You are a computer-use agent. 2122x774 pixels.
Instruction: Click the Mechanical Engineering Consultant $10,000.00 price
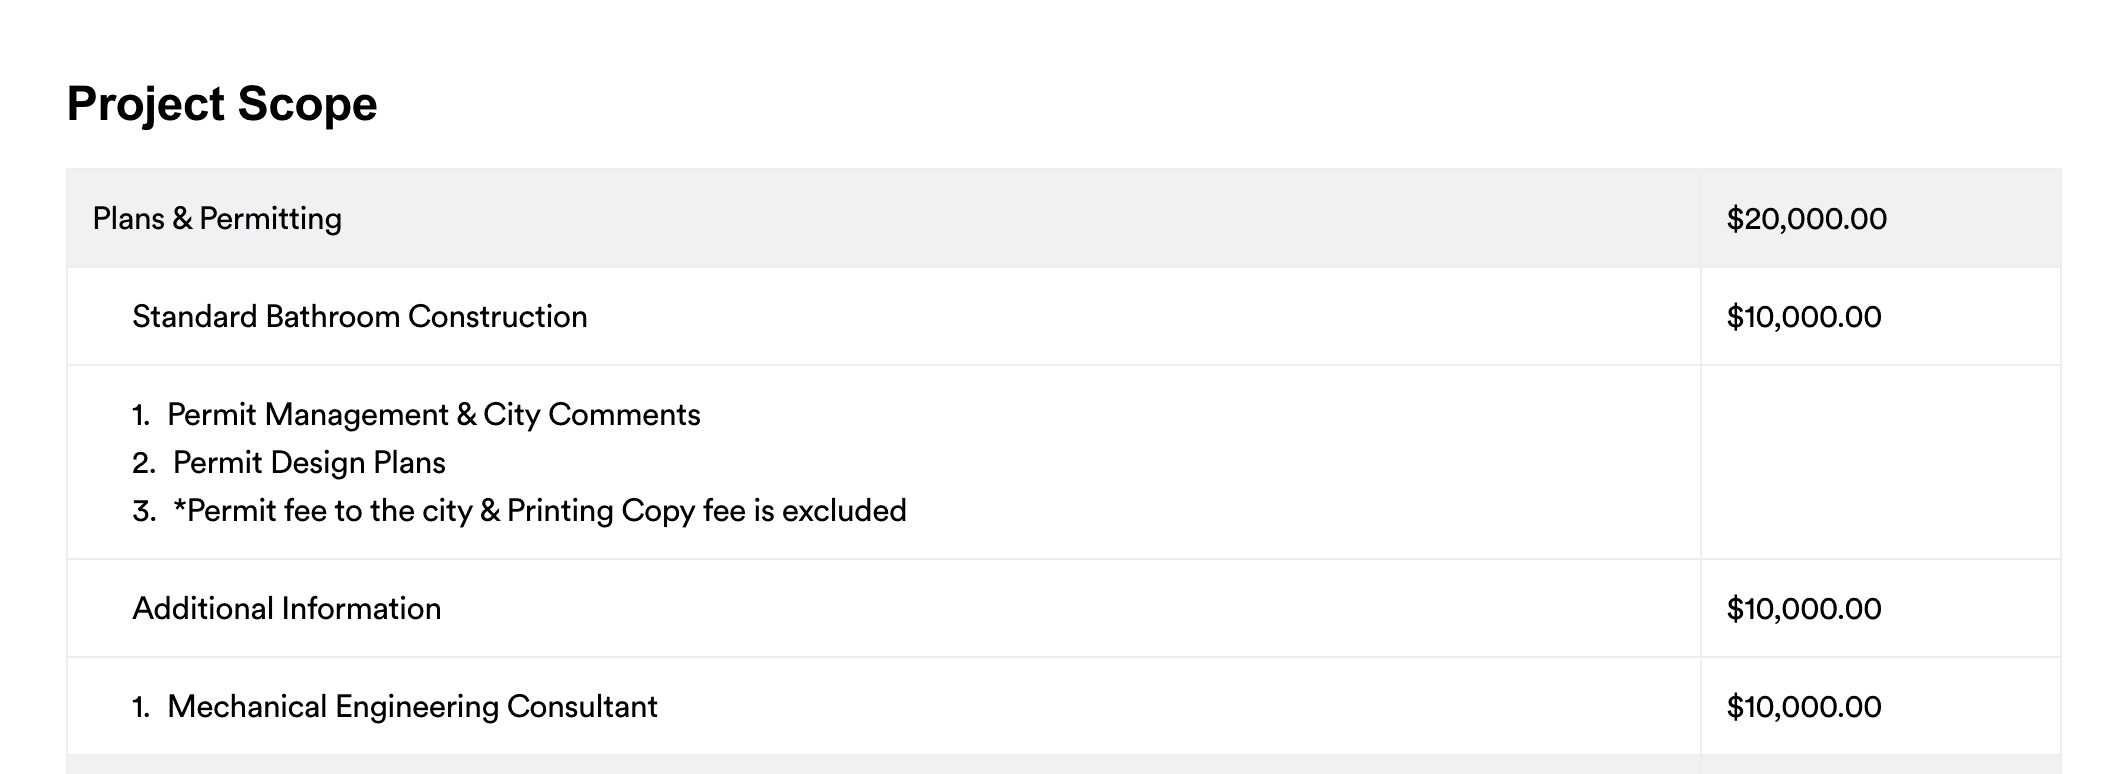tap(1803, 707)
